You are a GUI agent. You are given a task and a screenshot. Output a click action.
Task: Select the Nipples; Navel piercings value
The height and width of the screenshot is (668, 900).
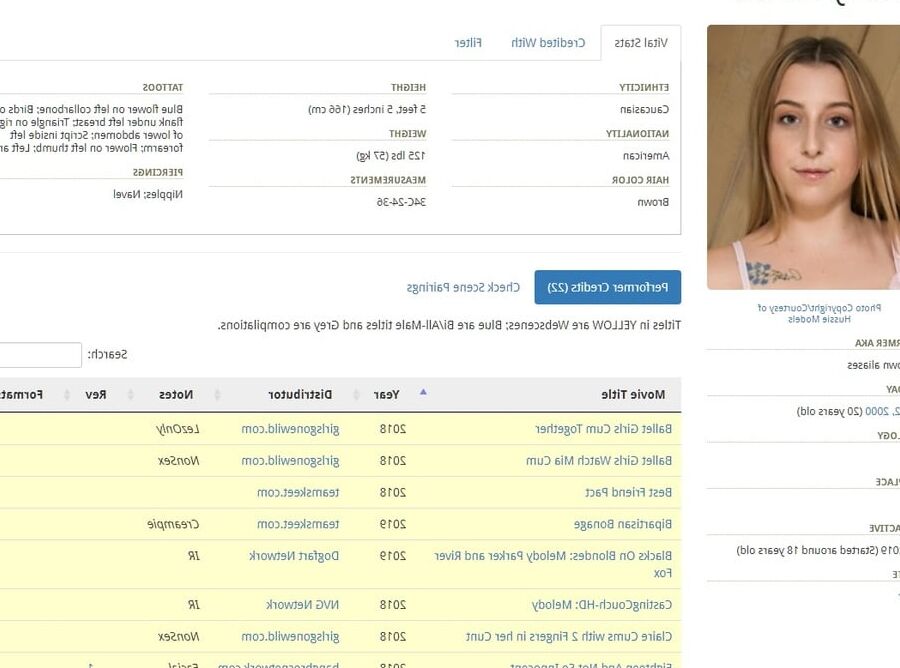(x=148, y=194)
